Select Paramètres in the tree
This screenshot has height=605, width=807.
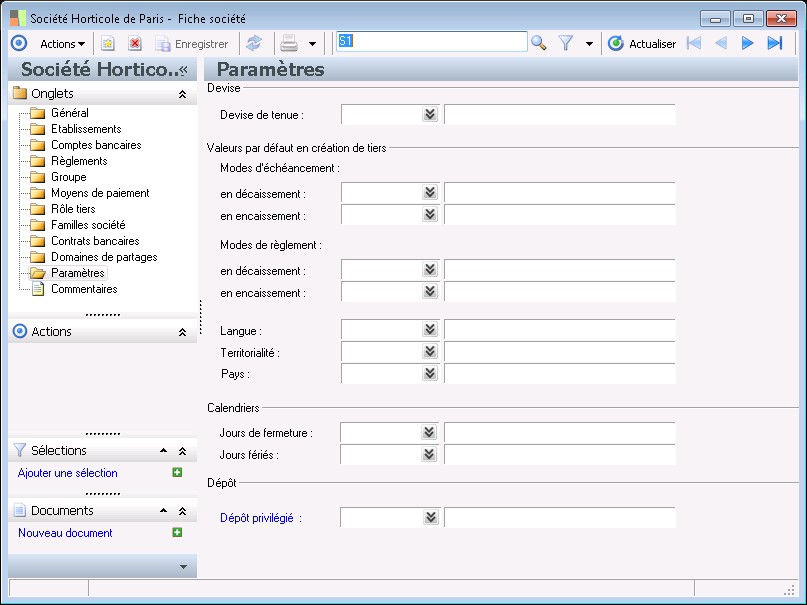click(x=78, y=272)
